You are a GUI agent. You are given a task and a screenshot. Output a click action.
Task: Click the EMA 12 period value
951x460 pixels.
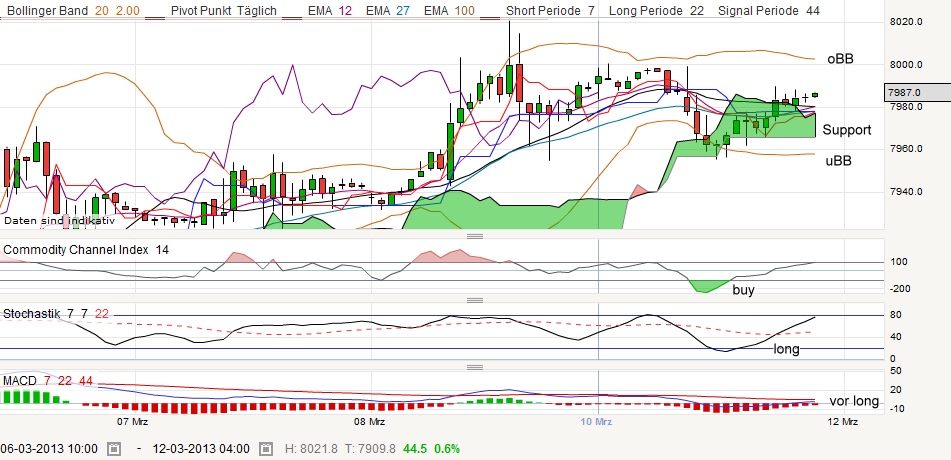coord(344,11)
